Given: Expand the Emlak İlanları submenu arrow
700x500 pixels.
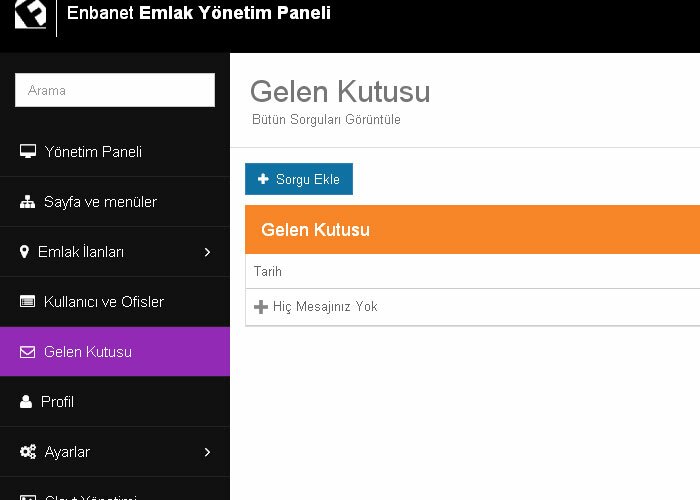Looking at the screenshot, I should coord(207,252).
